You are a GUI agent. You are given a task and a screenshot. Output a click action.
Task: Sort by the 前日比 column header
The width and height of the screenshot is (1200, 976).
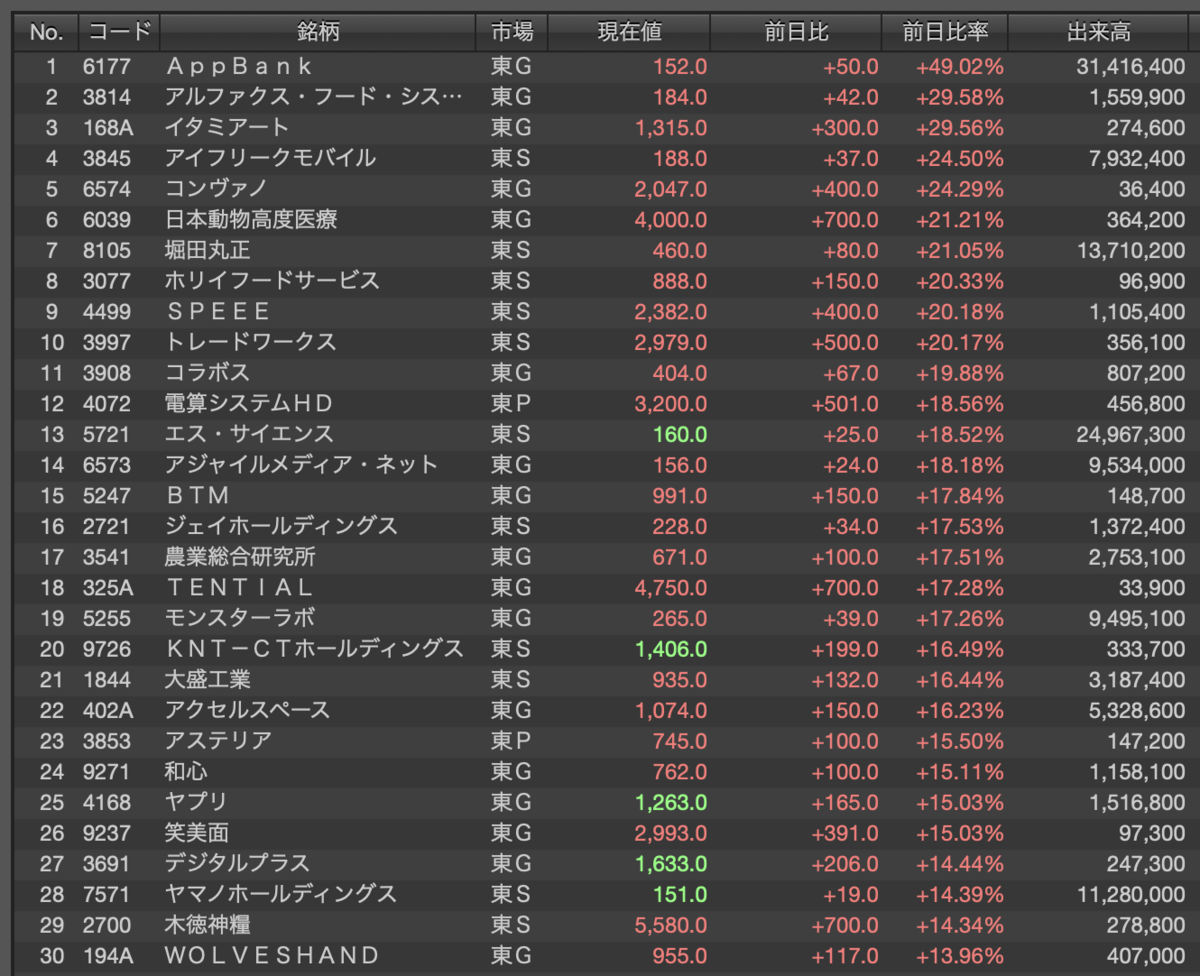coord(796,32)
